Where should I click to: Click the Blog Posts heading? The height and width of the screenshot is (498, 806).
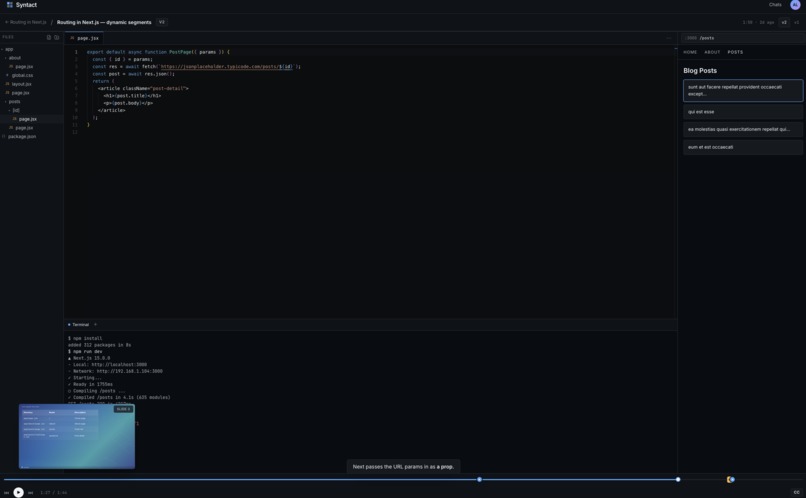[700, 71]
